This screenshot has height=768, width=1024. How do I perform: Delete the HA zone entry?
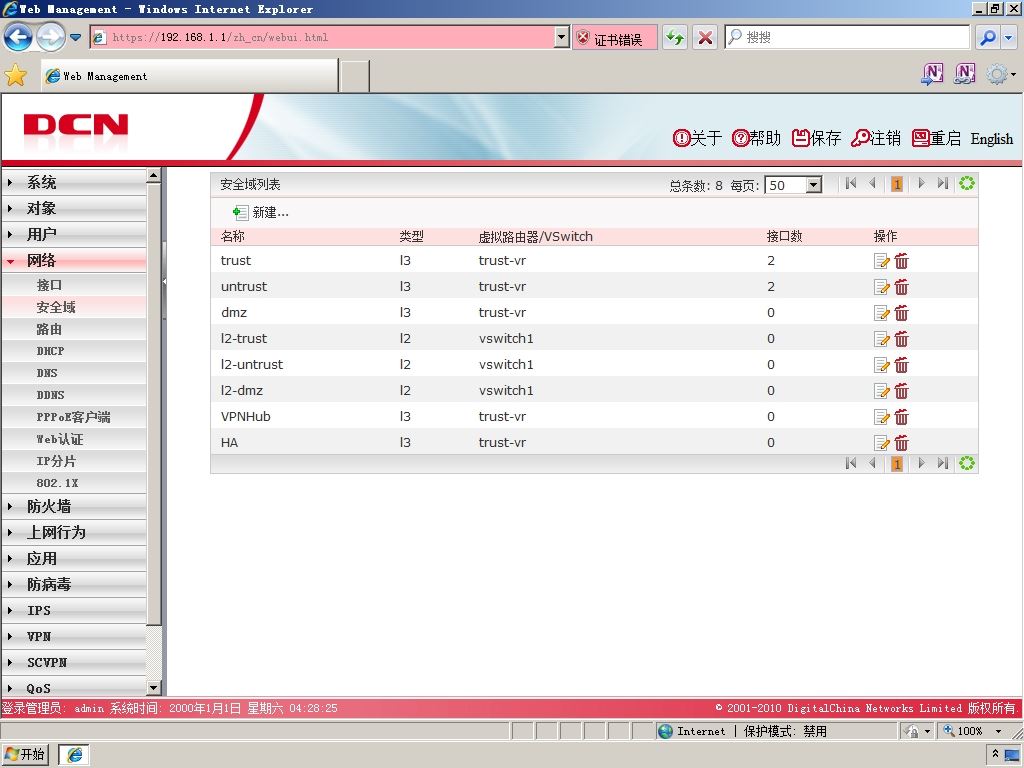point(902,443)
